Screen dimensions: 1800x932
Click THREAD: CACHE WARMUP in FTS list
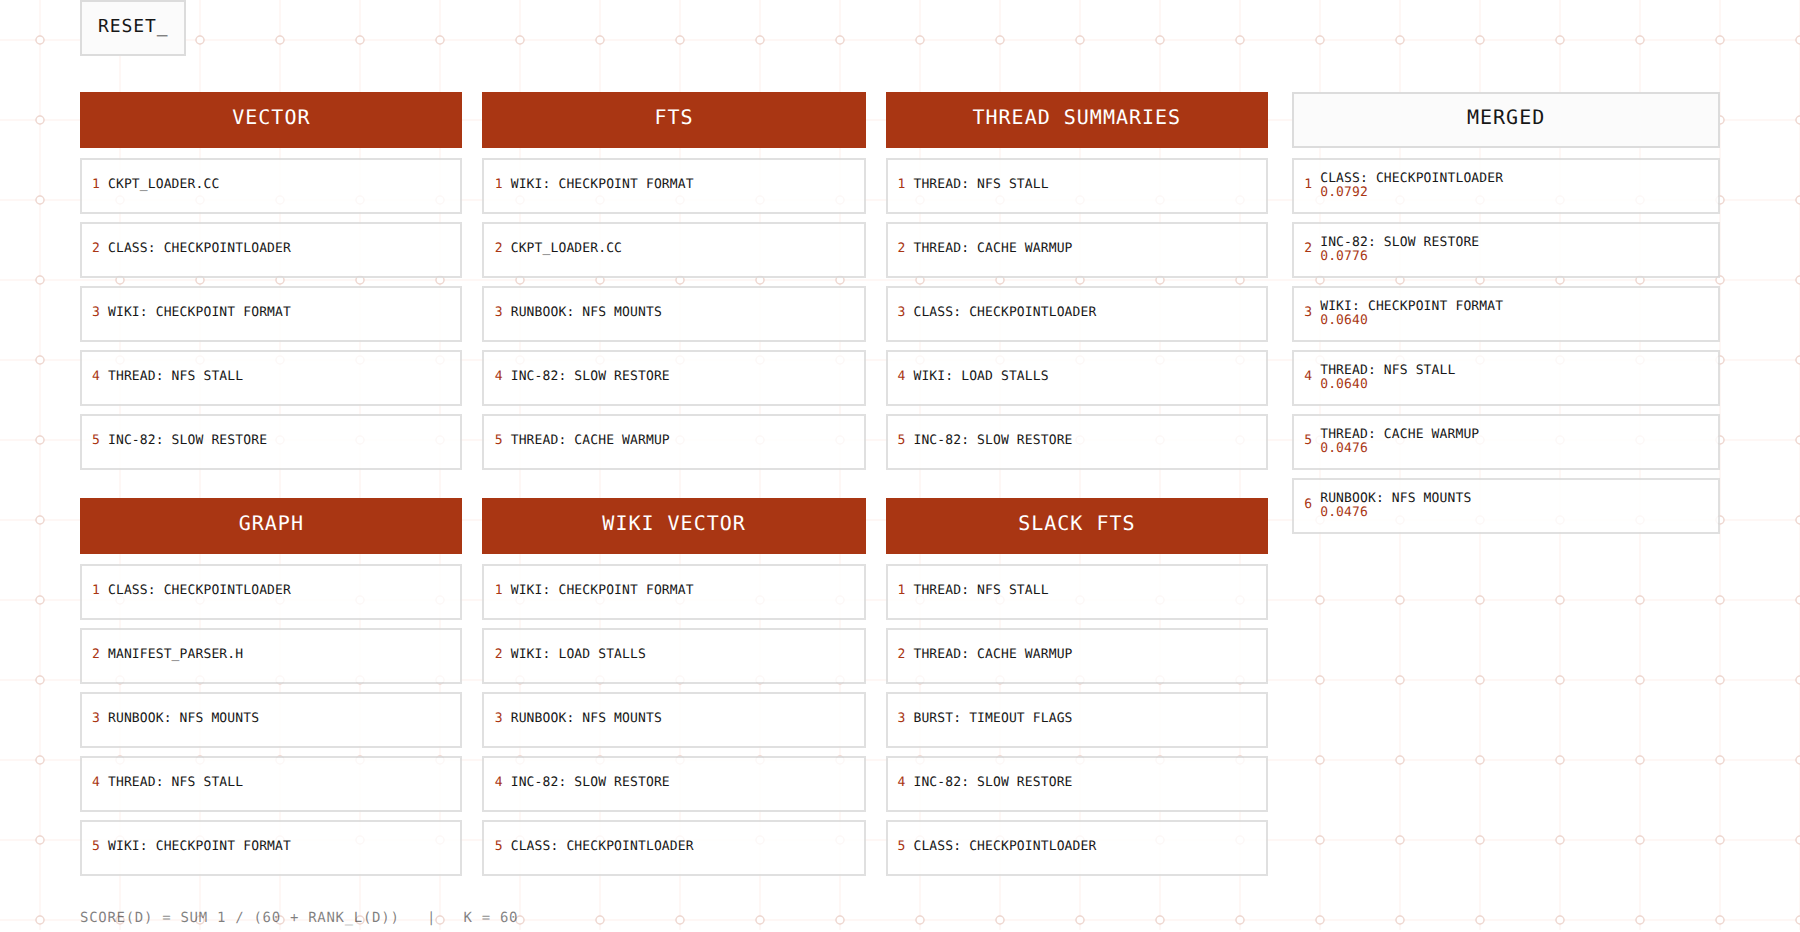coord(674,442)
